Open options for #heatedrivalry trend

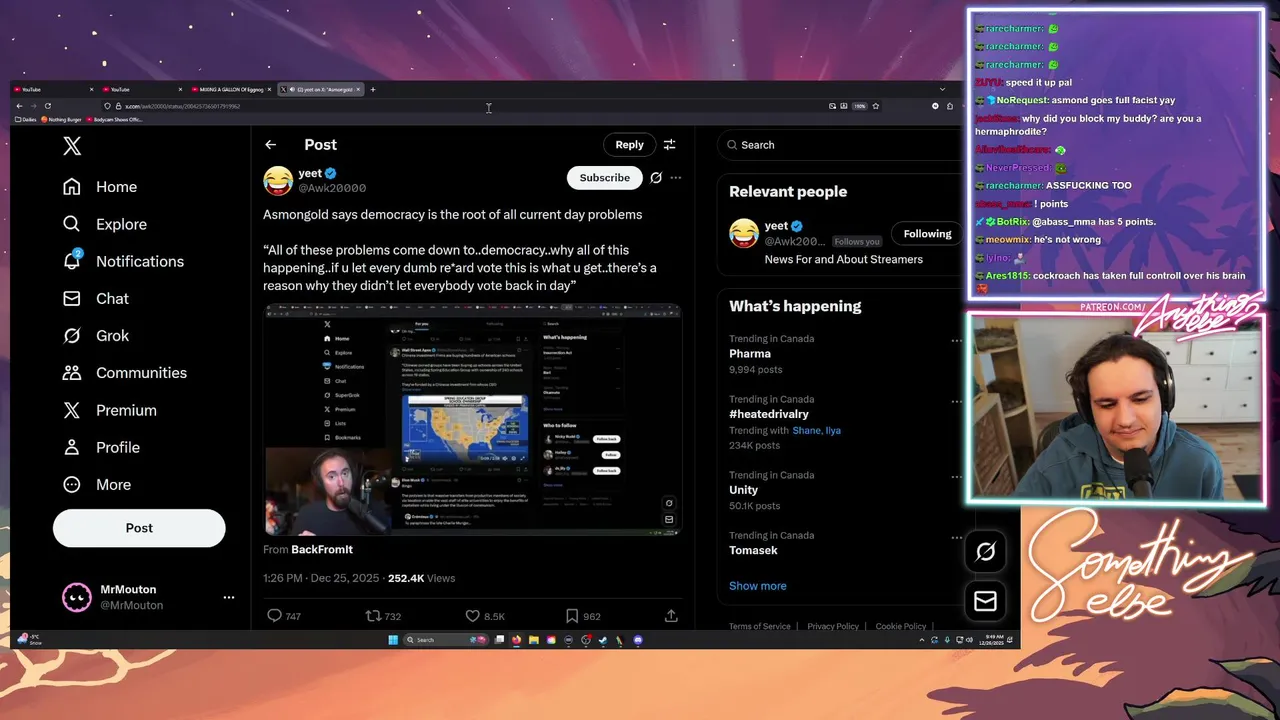coord(956,401)
